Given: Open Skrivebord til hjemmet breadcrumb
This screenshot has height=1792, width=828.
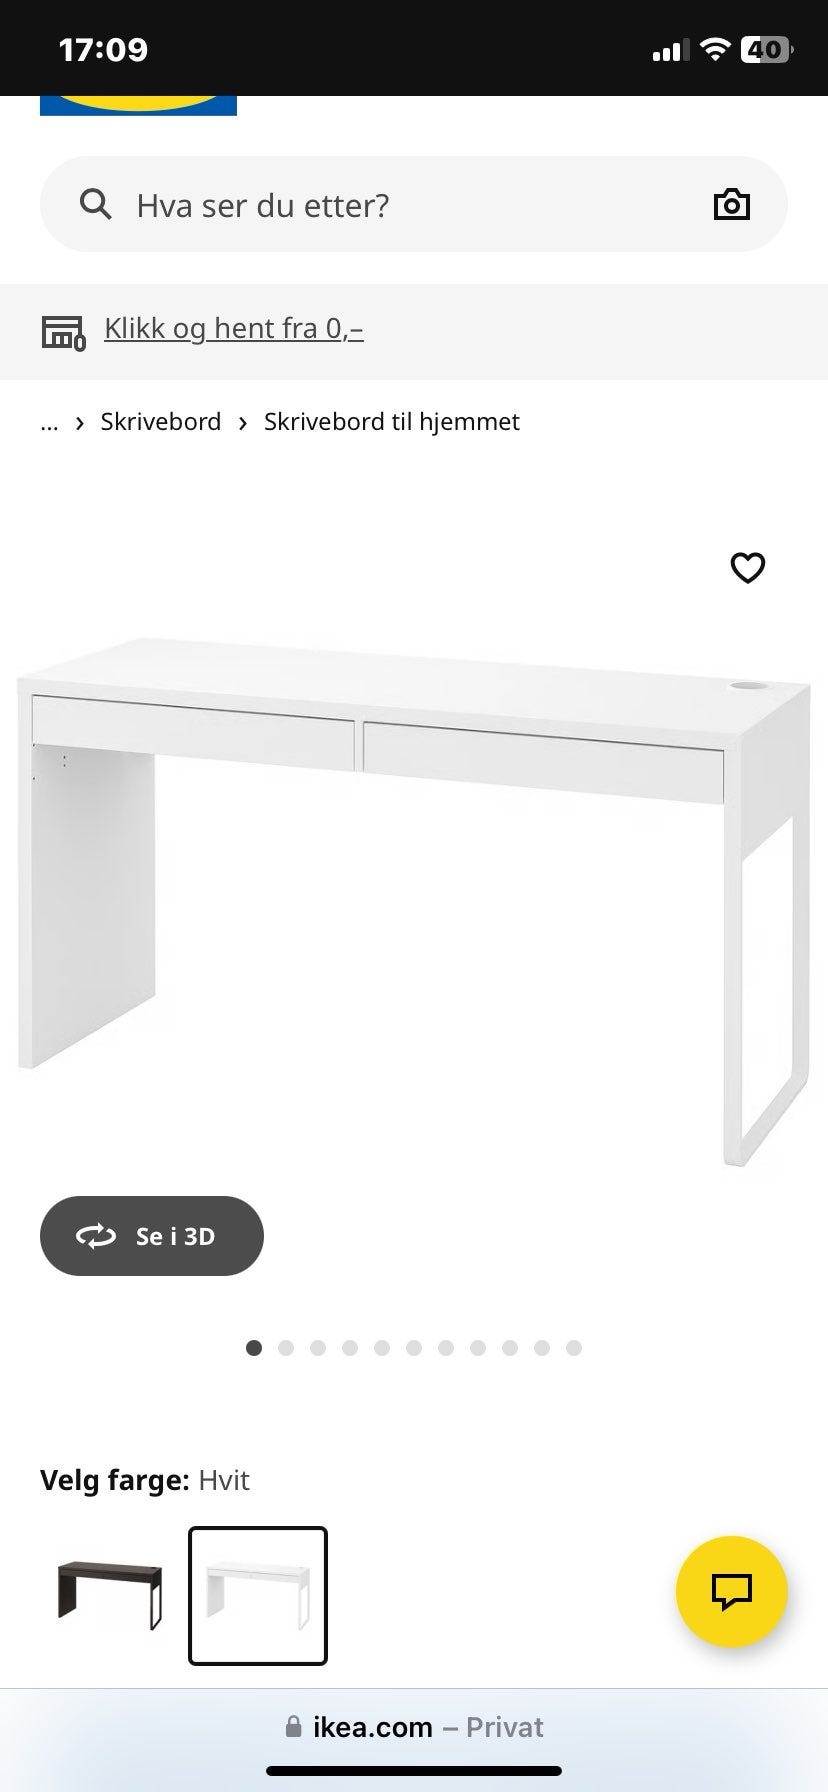Looking at the screenshot, I should [x=392, y=422].
